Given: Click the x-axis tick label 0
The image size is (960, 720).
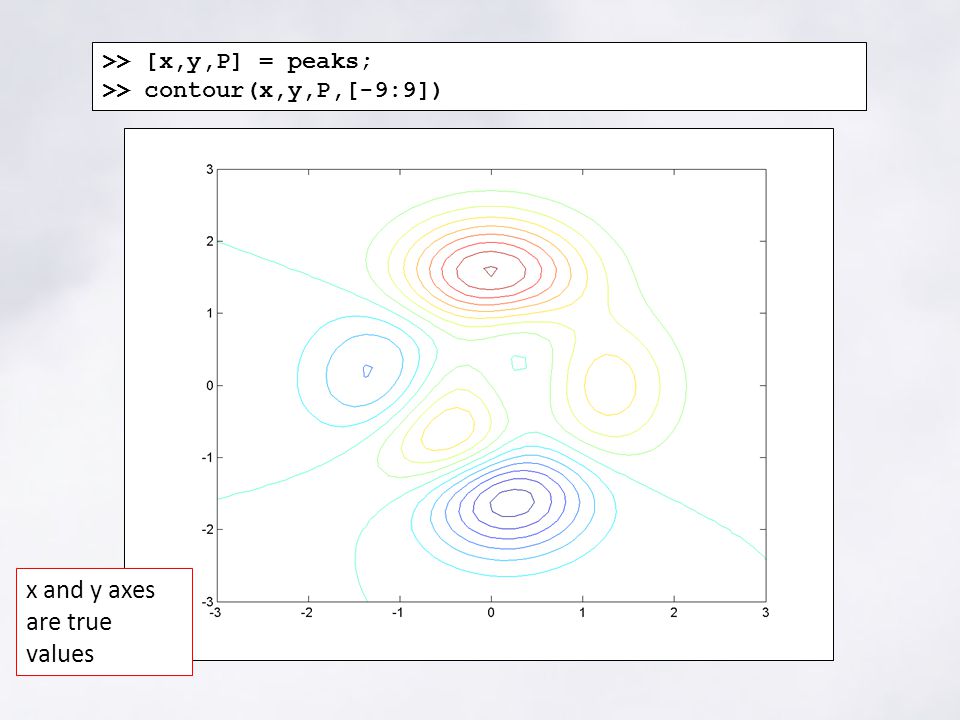Looking at the screenshot, I should click(x=491, y=613).
